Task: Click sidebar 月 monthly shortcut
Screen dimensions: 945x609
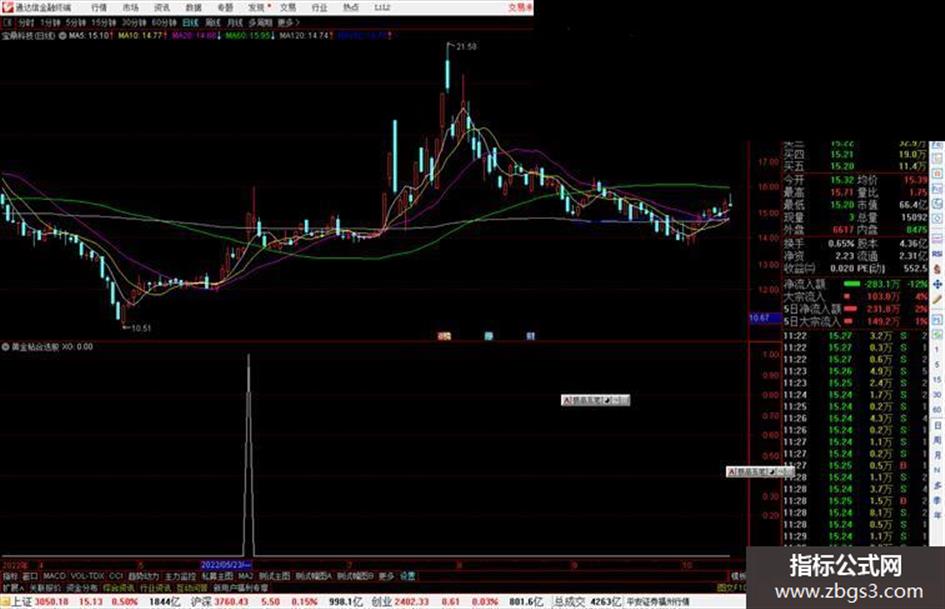Action: coord(937,456)
